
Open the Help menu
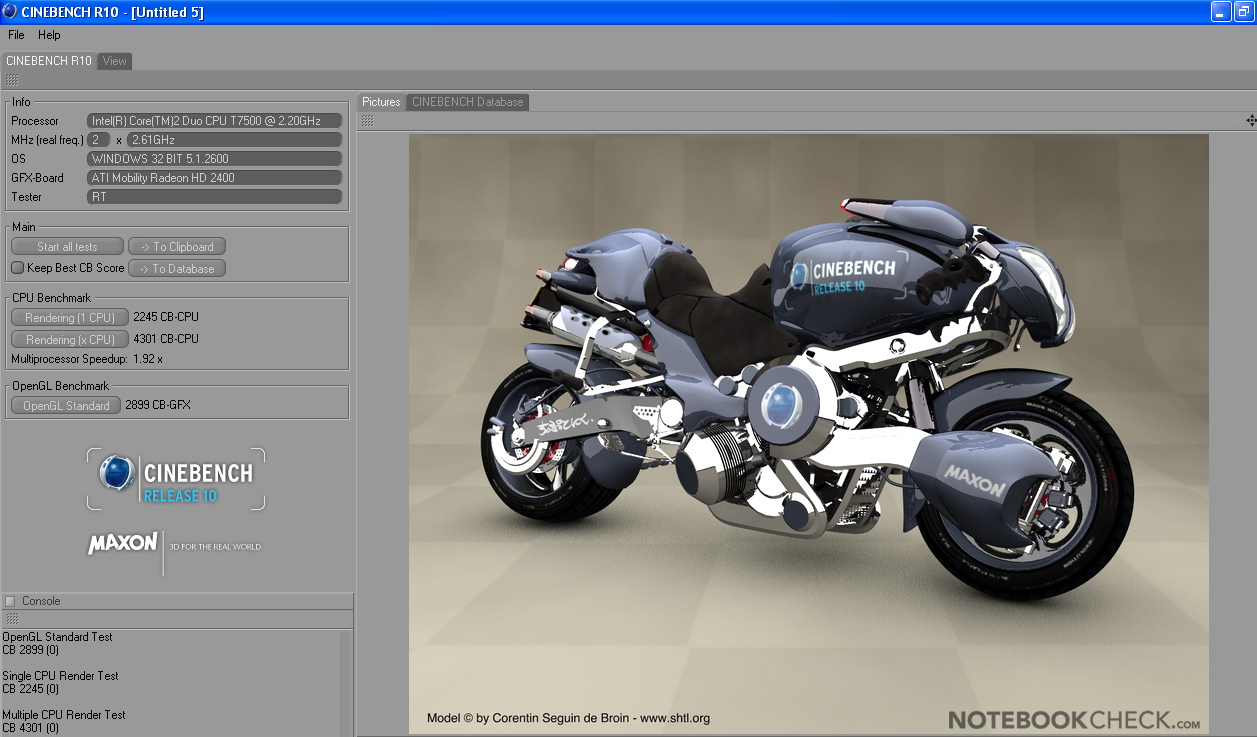tap(49, 35)
